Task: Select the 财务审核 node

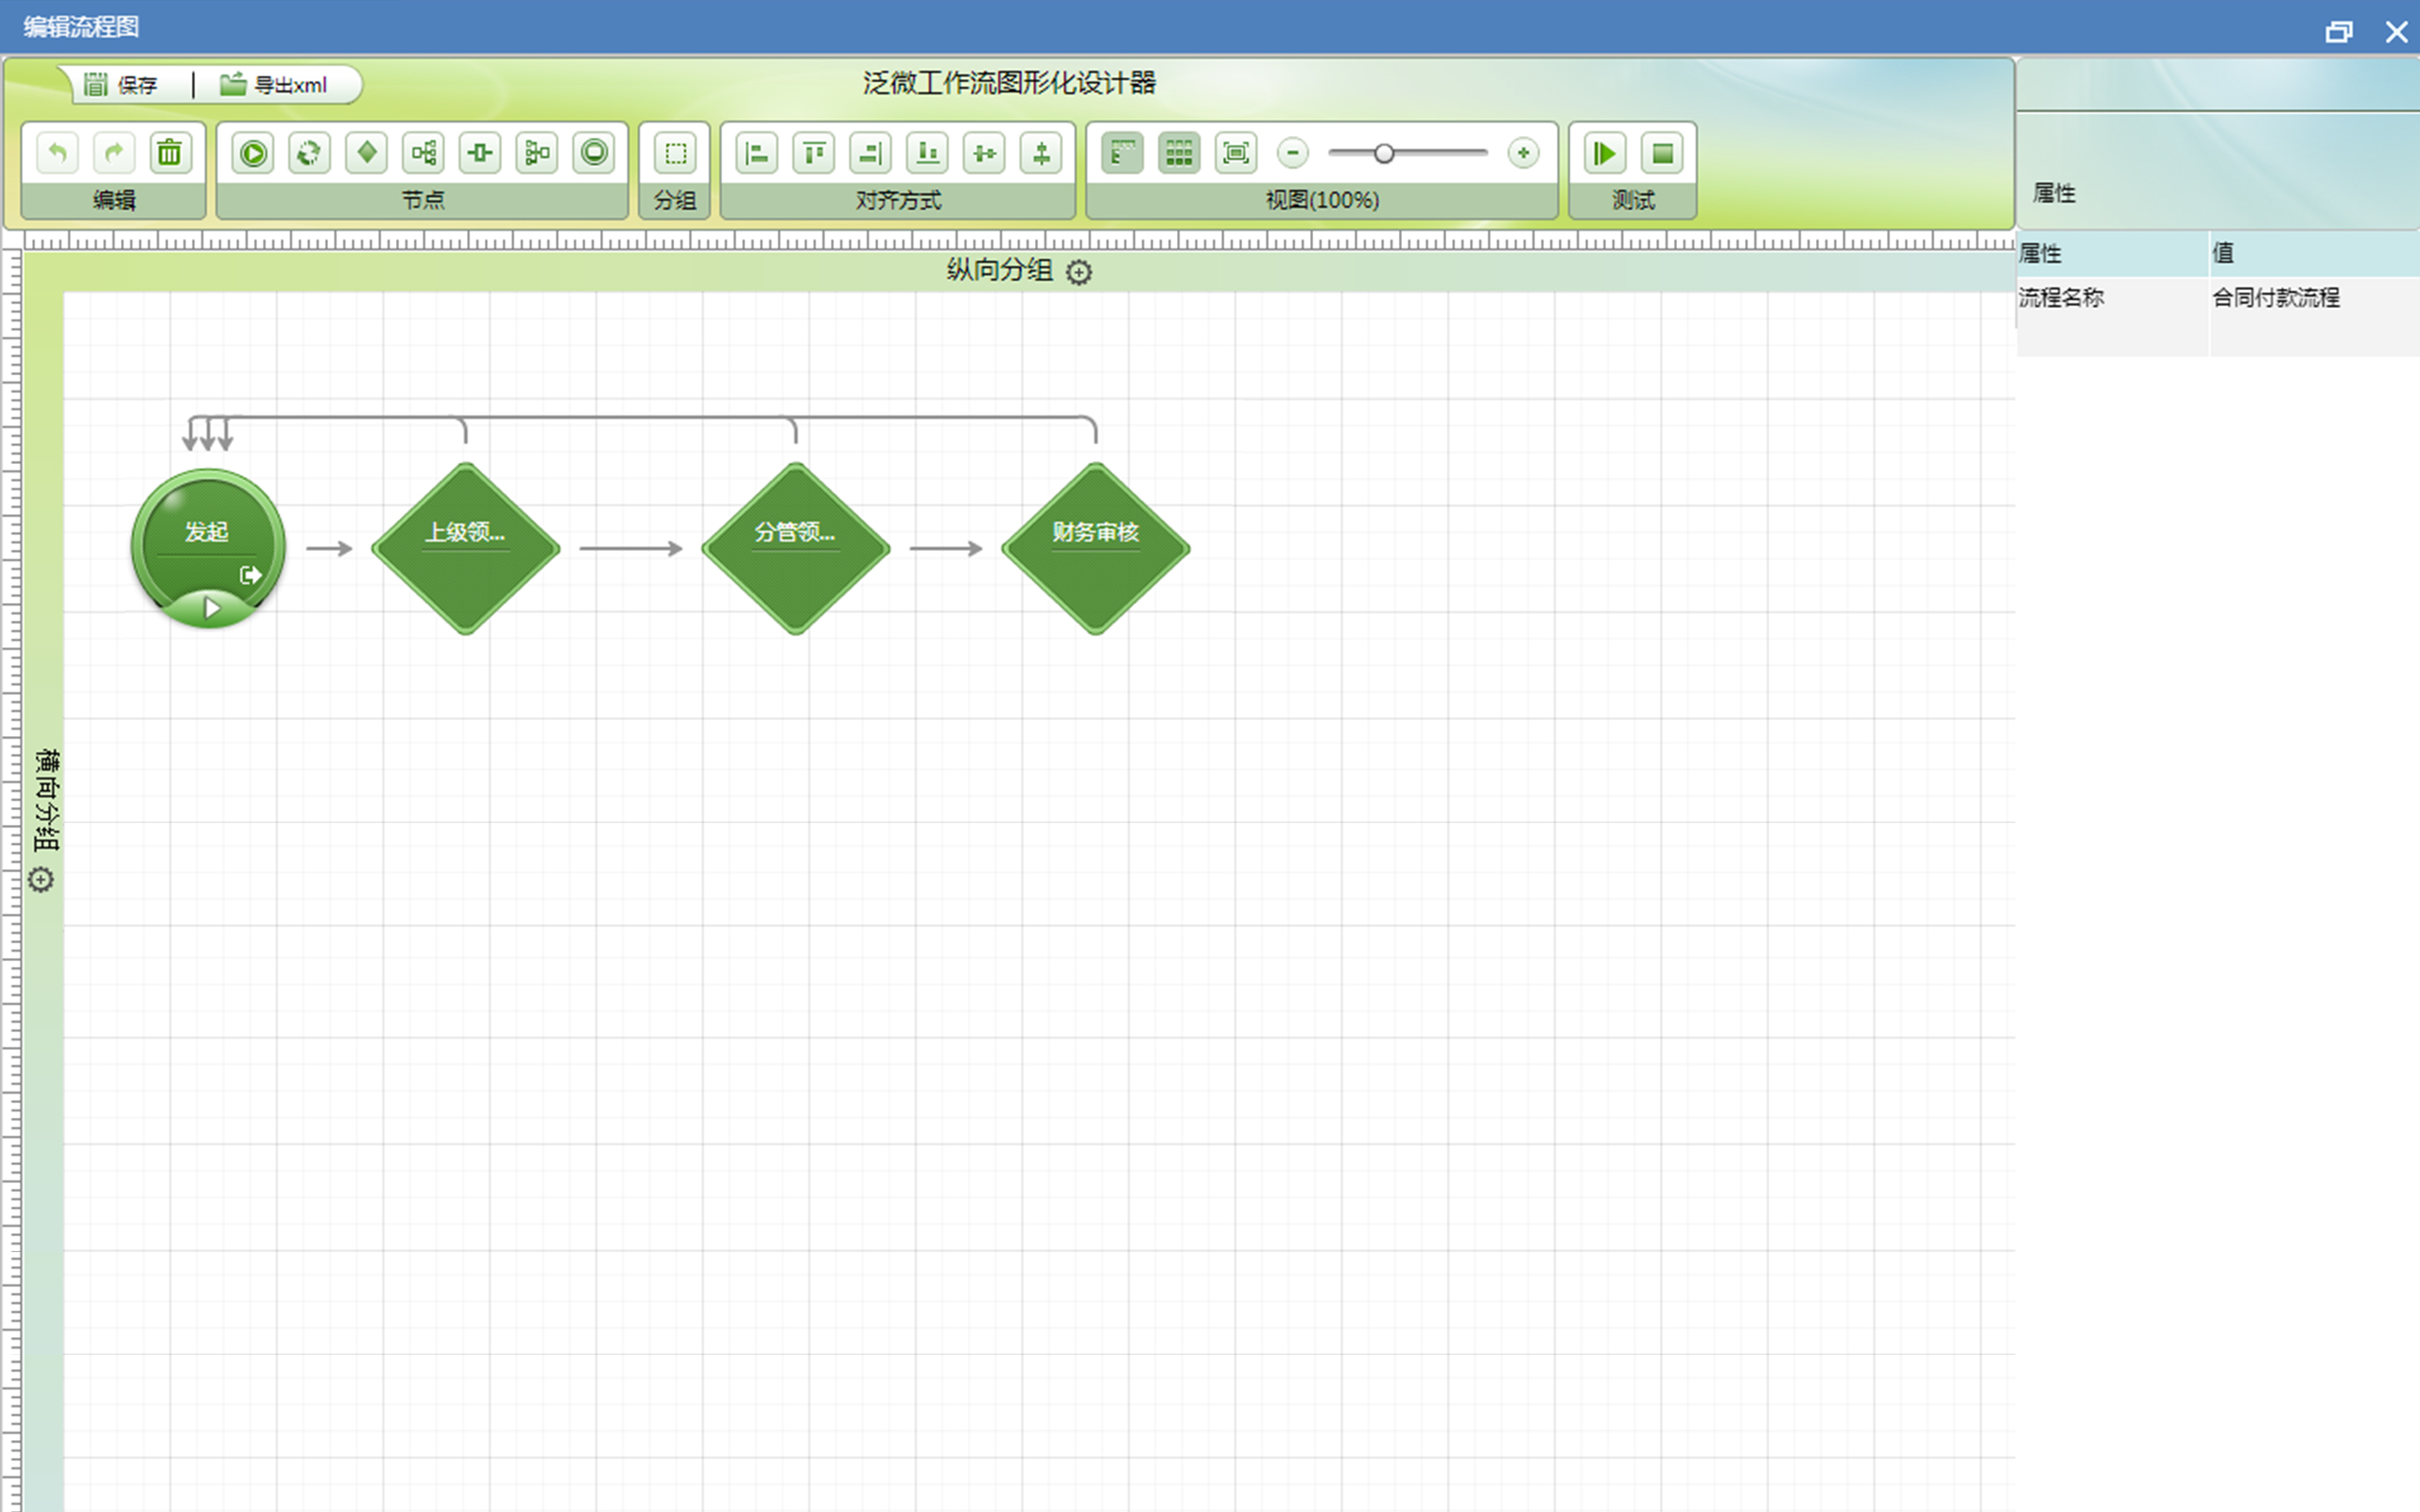Action: (x=1095, y=548)
